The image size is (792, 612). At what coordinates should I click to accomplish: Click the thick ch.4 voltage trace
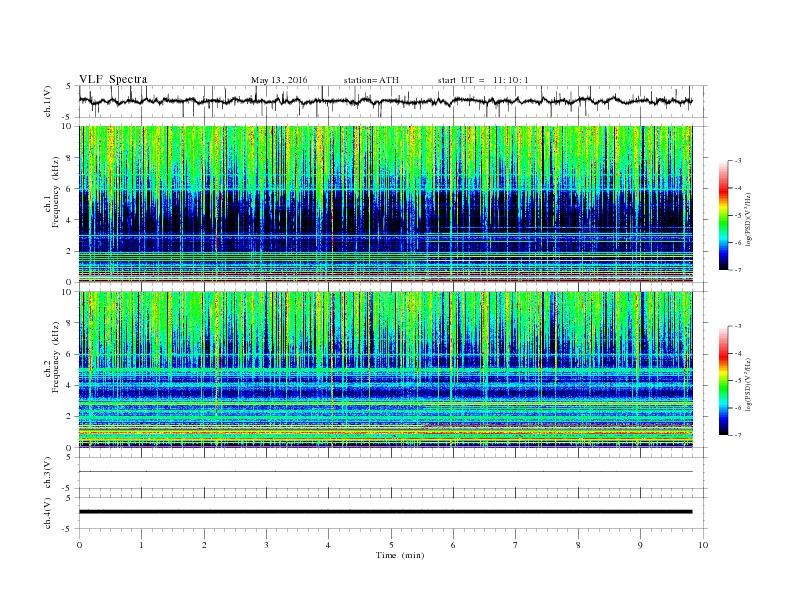point(385,512)
